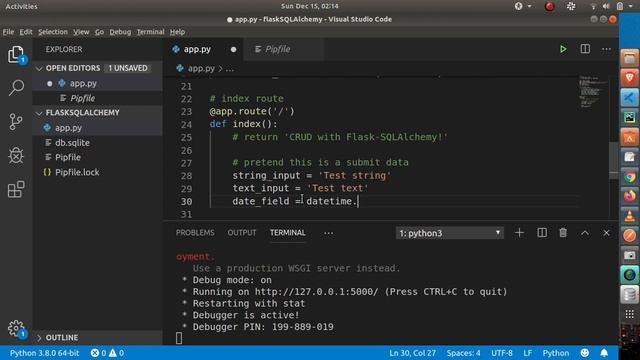
Task: Change language mode via Python
Action: (x=556, y=353)
